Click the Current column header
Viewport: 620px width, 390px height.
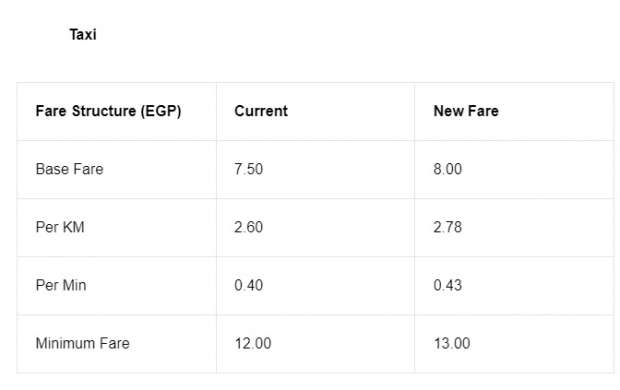coord(261,111)
